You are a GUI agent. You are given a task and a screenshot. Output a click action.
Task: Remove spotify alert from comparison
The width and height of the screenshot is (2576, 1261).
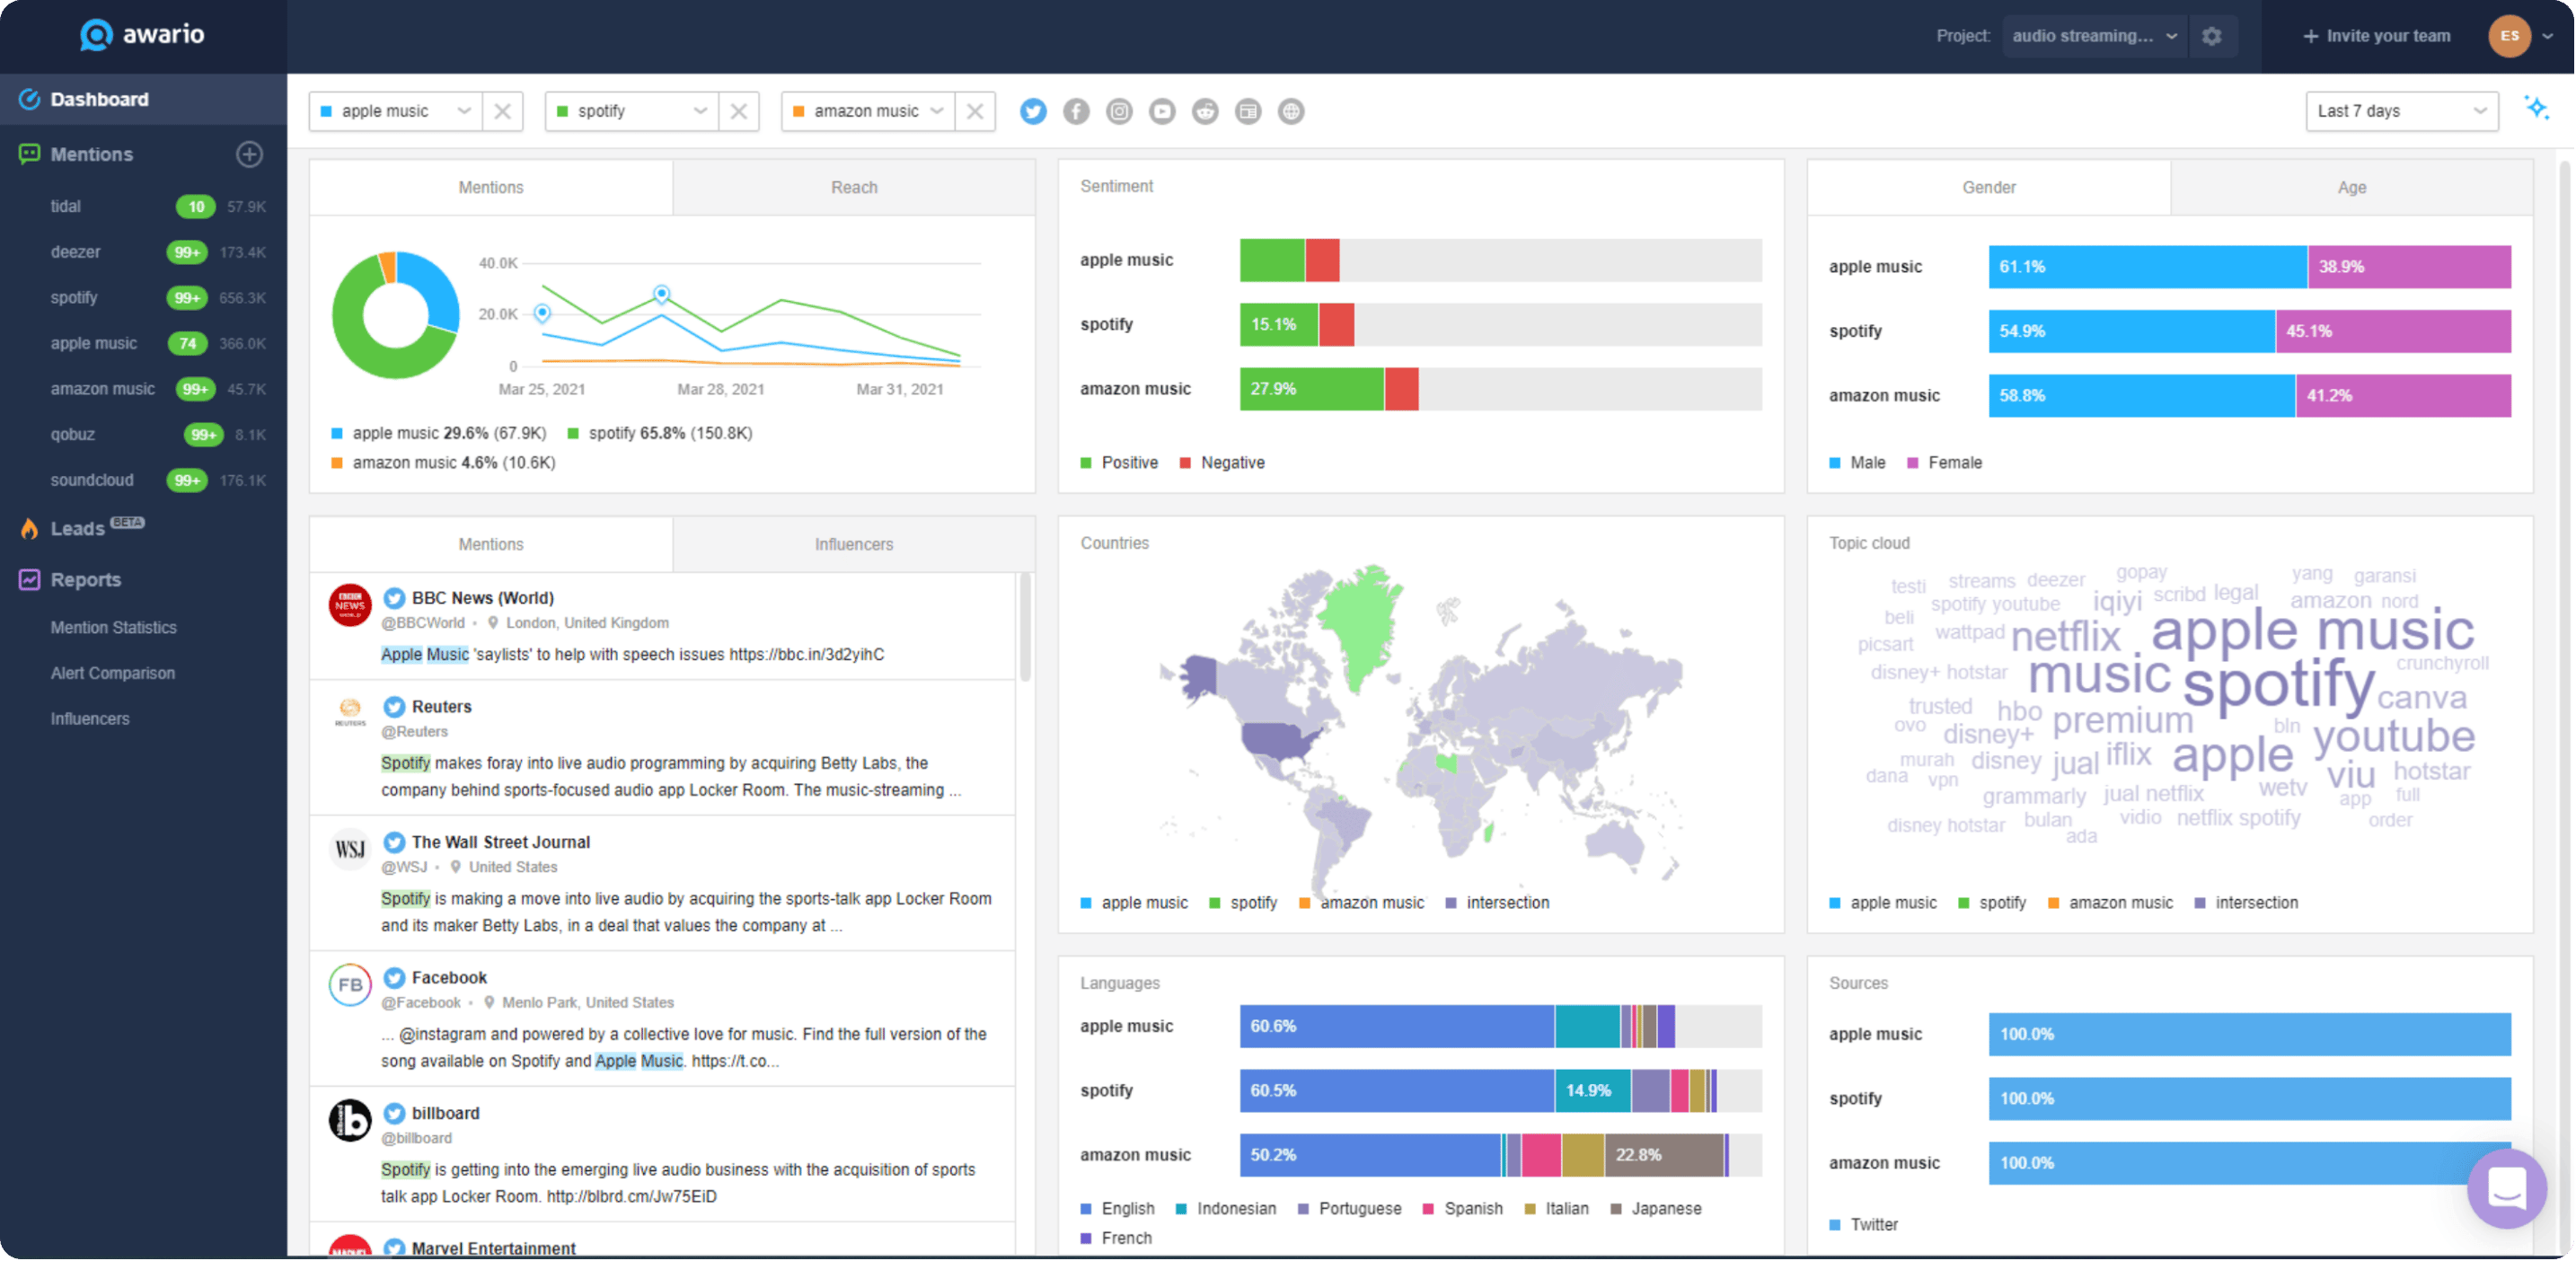[739, 111]
